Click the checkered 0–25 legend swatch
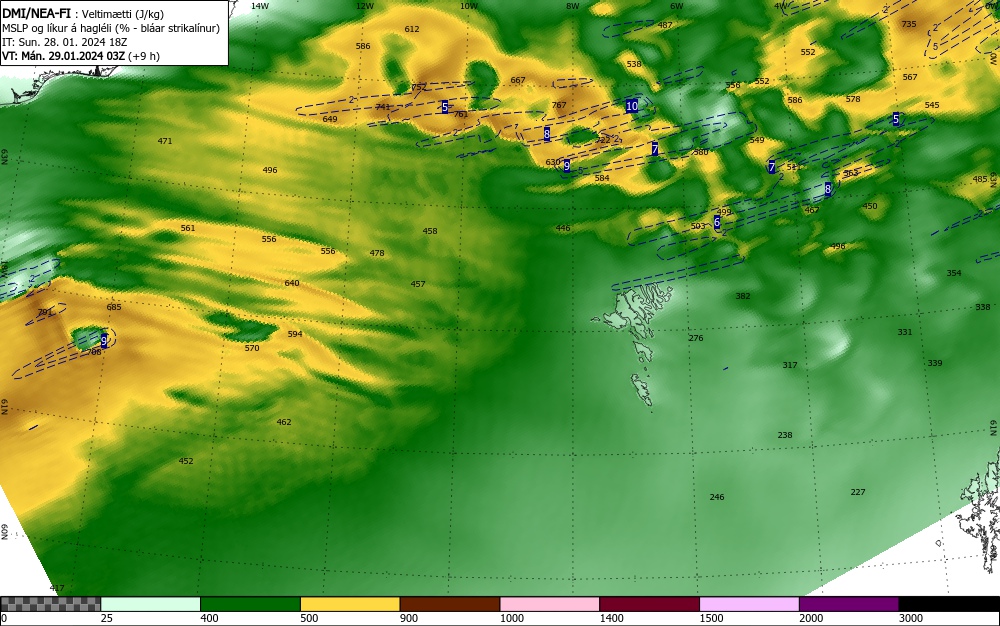The height and width of the screenshot is (626, 1000). [x=50, y=604]
